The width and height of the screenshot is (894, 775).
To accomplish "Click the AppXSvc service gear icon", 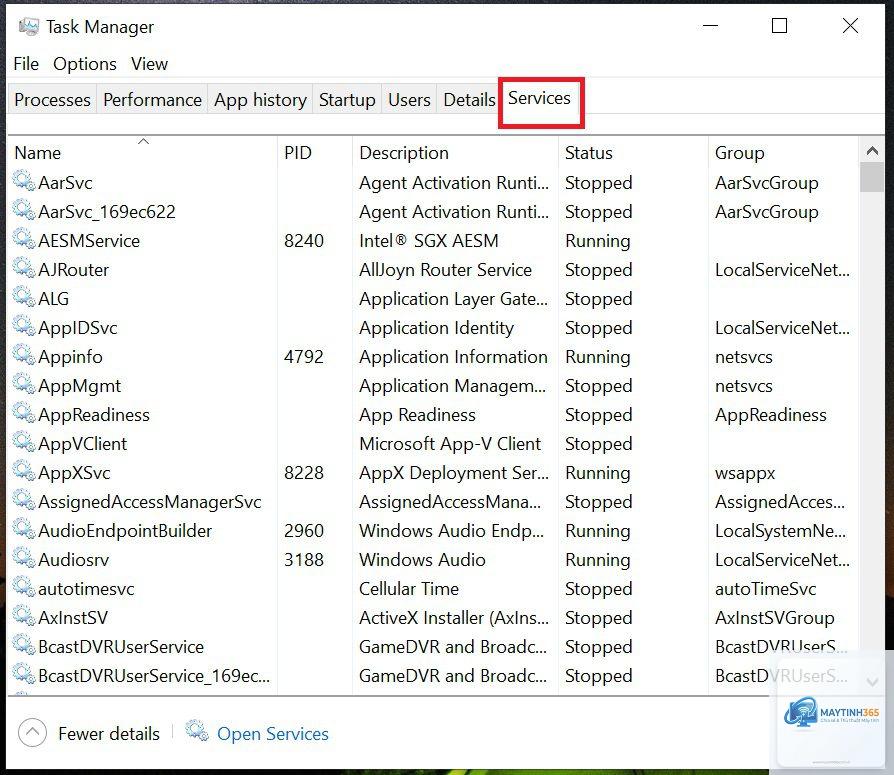I will click(24, 472).
